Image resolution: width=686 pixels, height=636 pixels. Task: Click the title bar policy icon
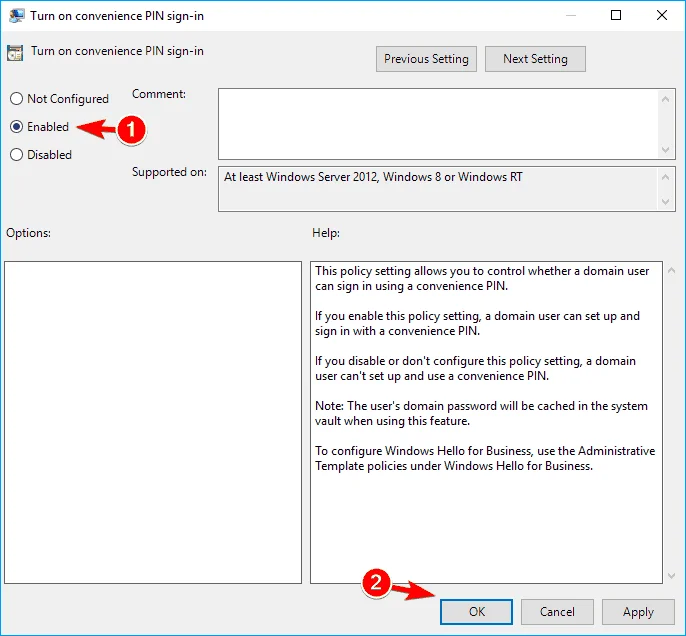click(x=16, y=16)
